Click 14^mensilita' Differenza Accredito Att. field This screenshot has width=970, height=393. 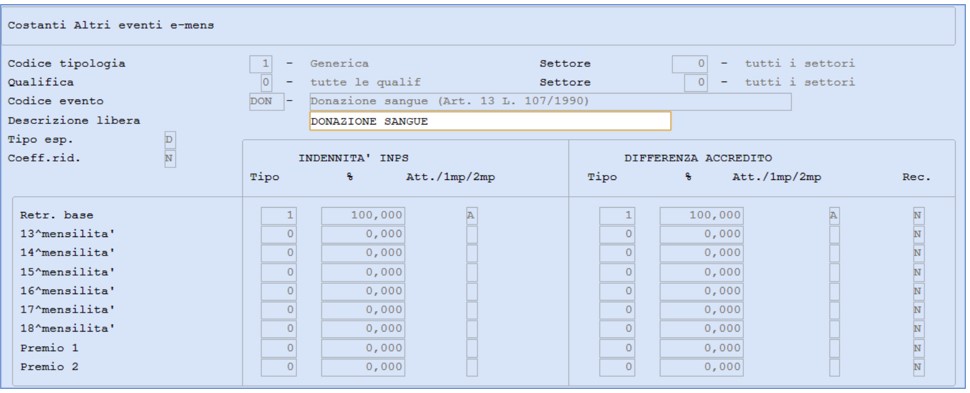coord(835,253)
